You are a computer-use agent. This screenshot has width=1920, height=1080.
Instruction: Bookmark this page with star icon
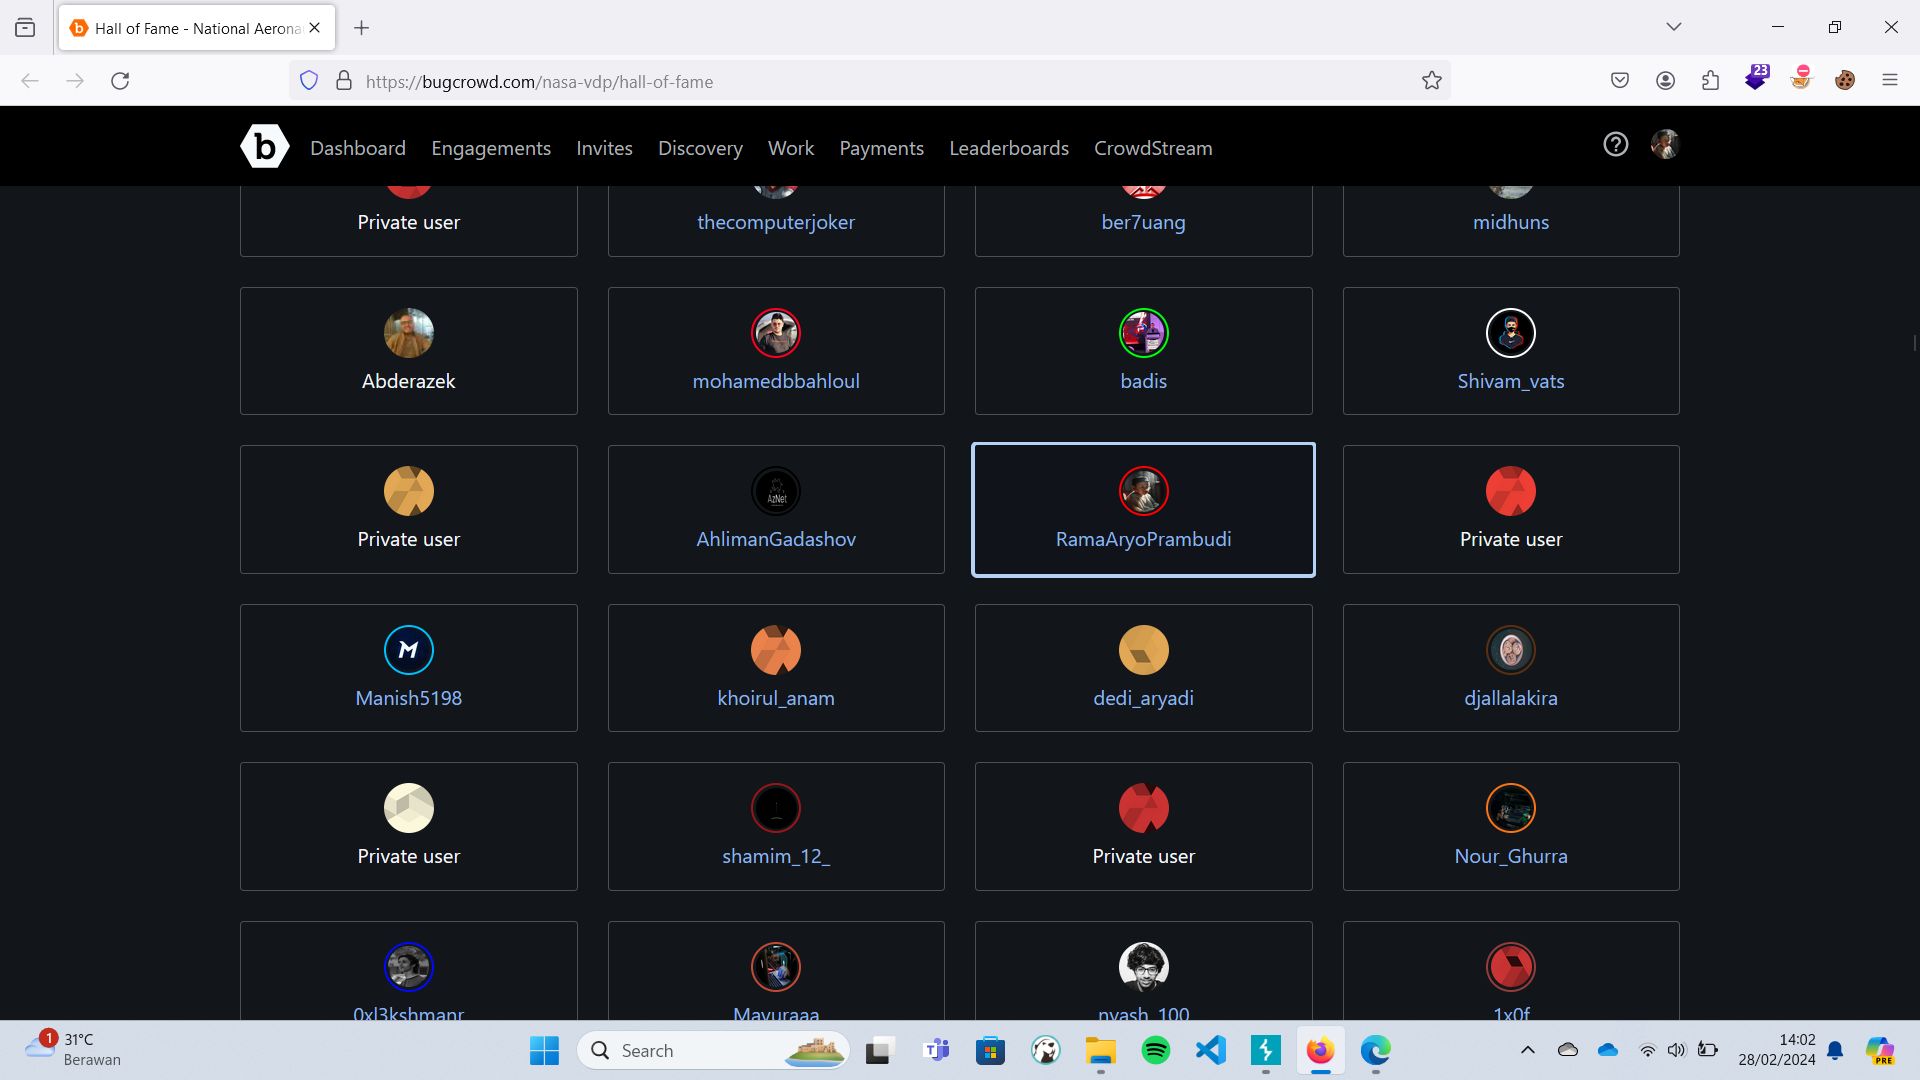[x=1431, y=81]
